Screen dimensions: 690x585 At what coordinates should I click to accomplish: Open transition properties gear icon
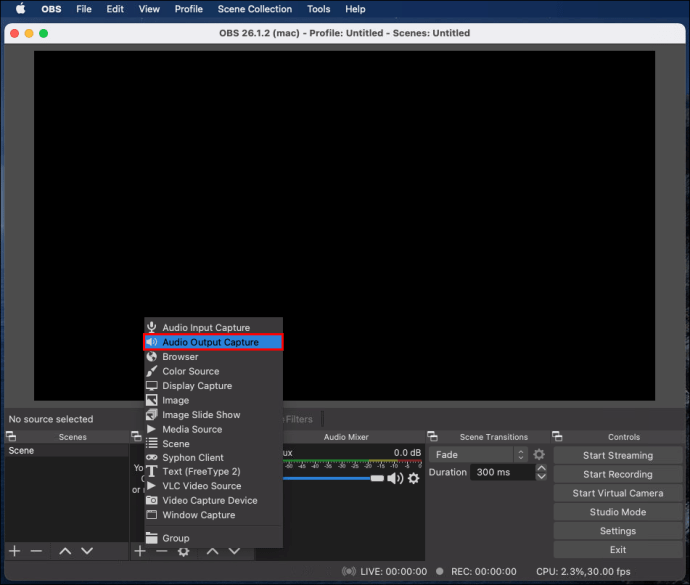[x=539, y=454]
